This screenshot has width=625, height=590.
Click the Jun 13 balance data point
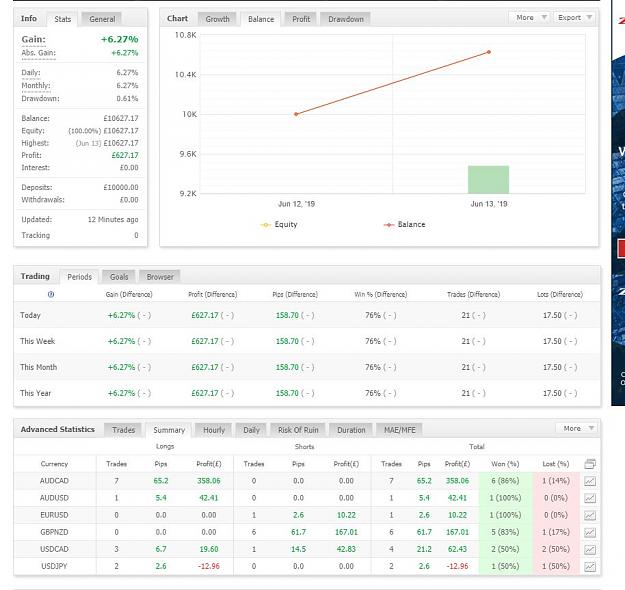point(489,52)
